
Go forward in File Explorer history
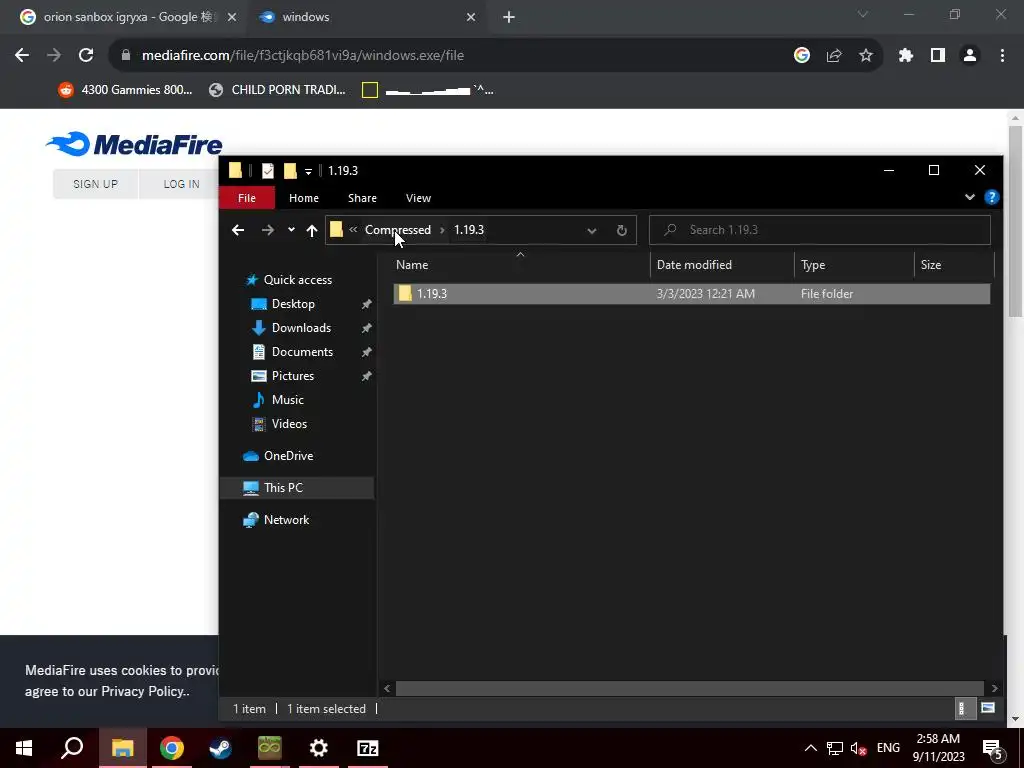point(268,230)
